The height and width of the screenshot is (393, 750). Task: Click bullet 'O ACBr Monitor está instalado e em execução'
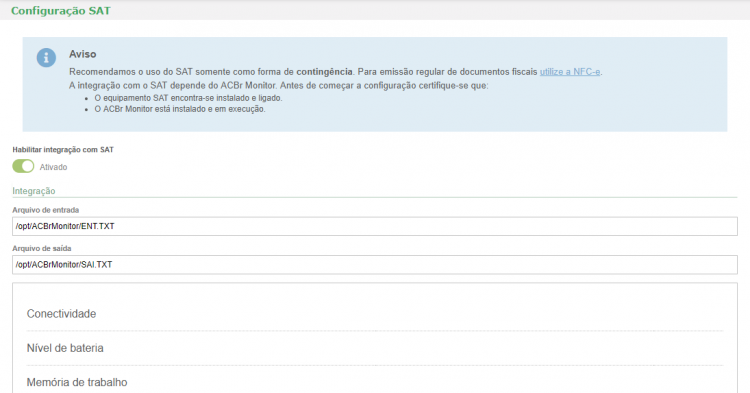(180, 109)
